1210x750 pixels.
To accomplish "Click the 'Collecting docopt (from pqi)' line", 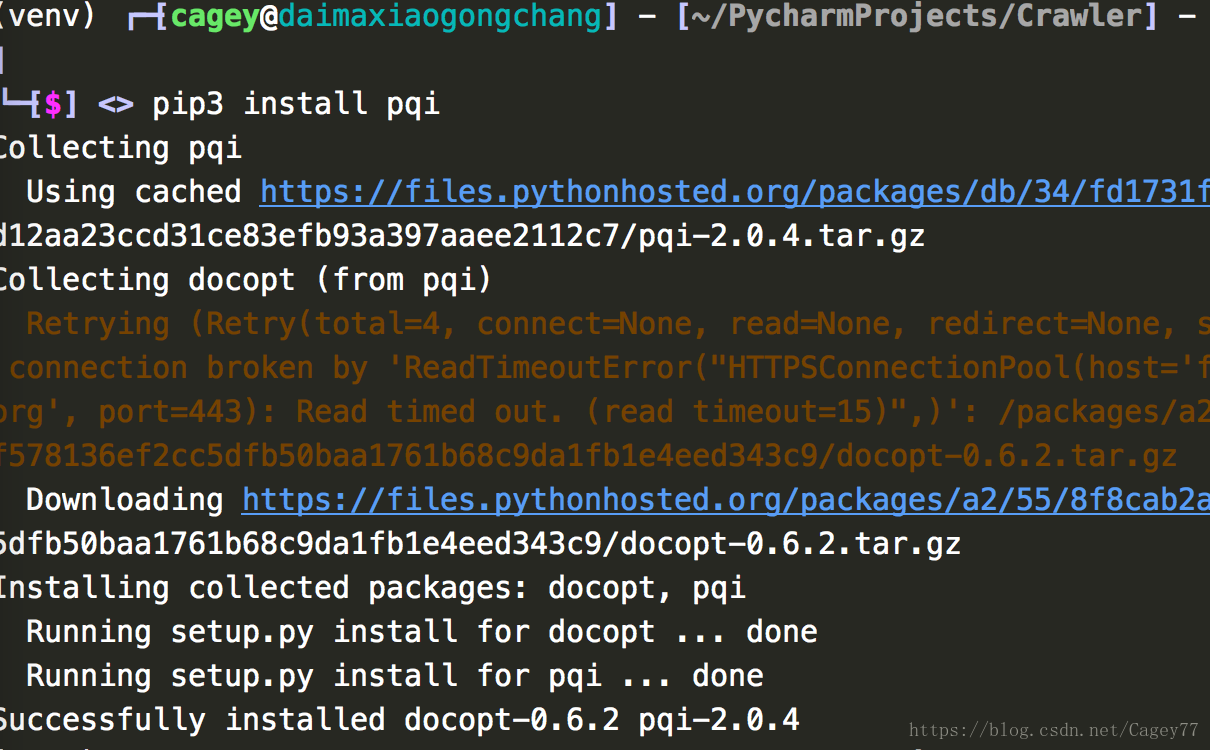I will pos(246,280).
